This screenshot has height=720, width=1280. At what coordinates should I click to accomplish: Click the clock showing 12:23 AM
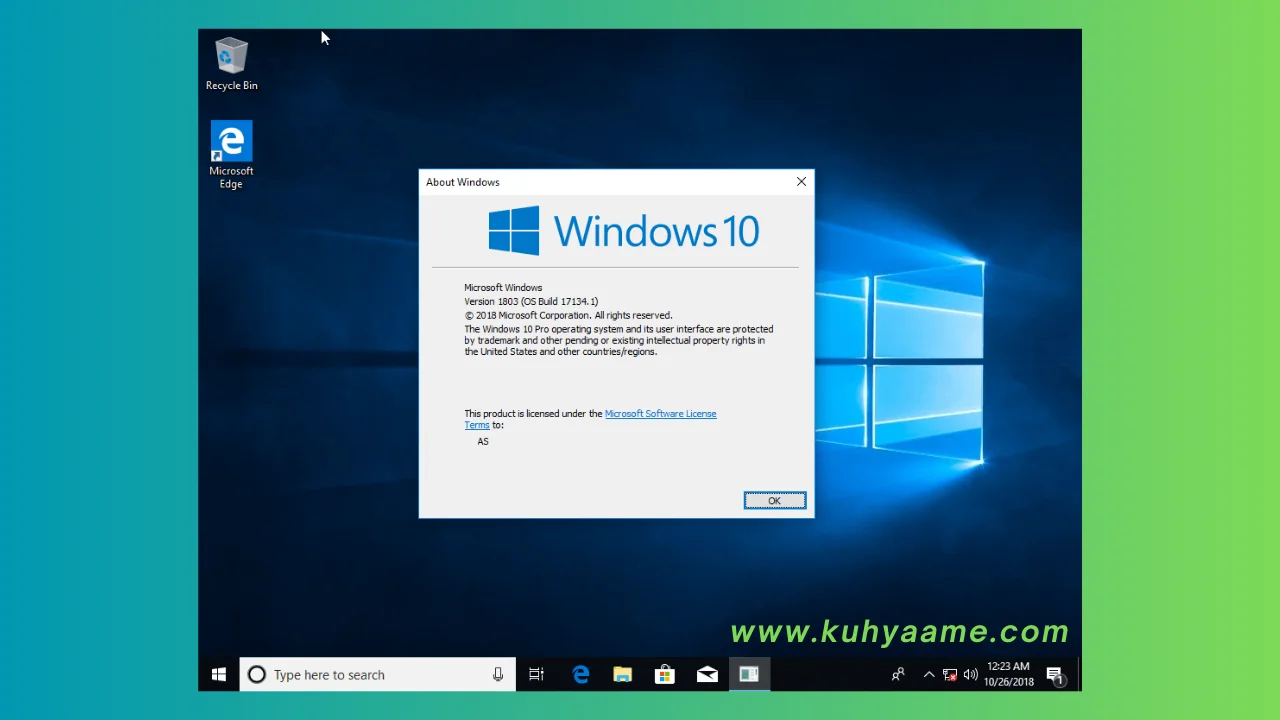click(1008, 675)
